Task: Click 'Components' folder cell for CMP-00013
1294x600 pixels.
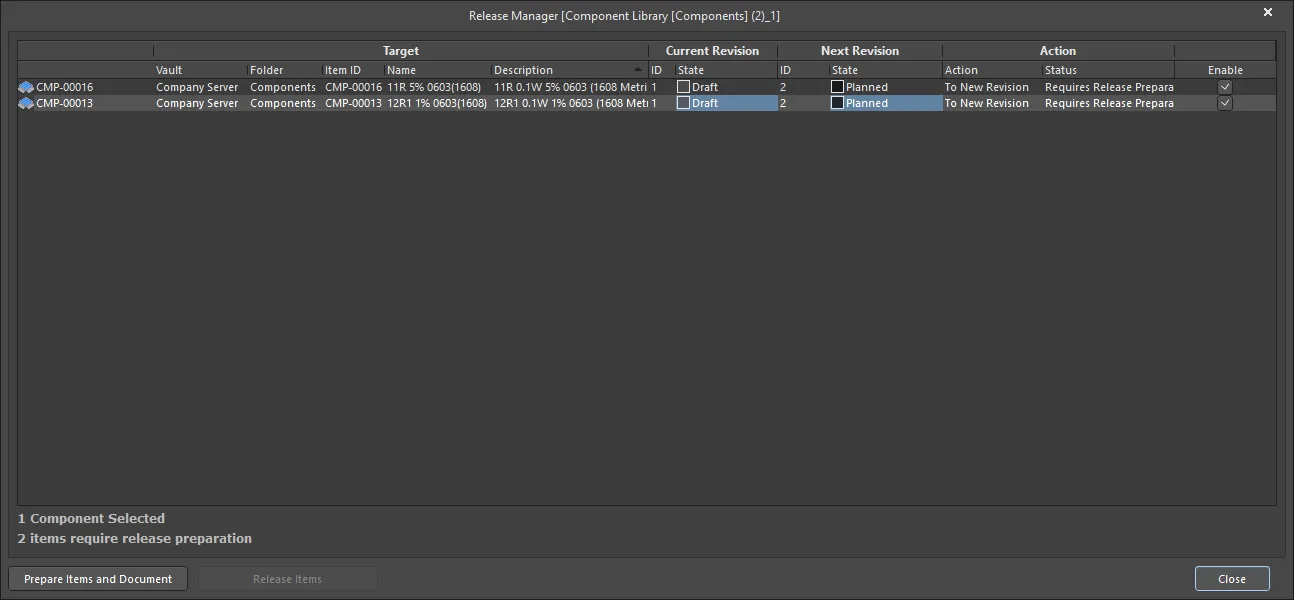Action: tap(283, 103)
